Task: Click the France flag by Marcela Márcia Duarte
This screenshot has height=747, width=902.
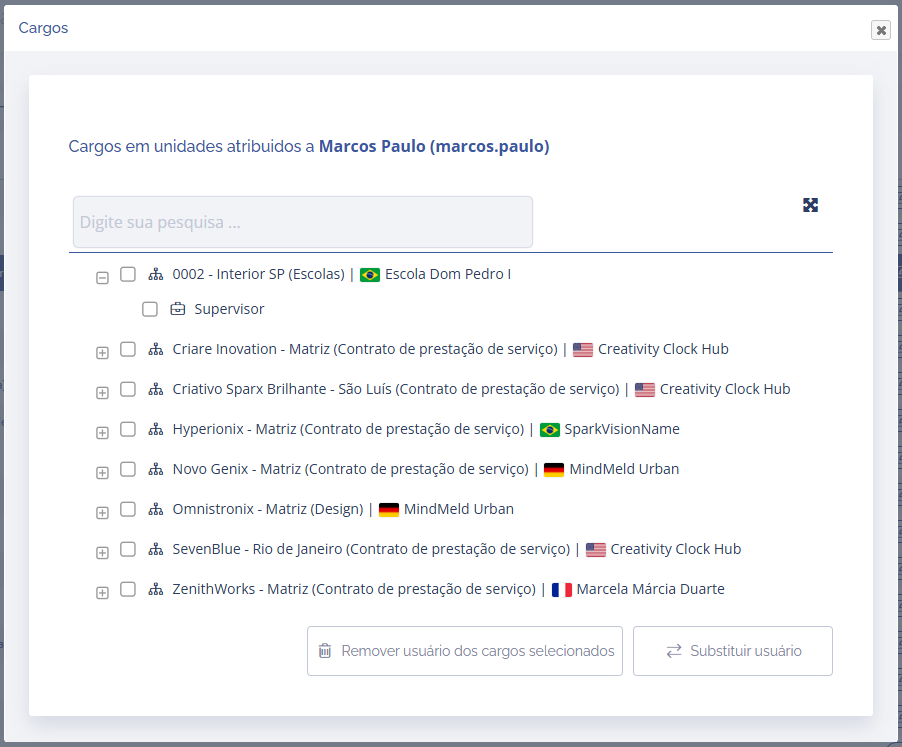Action: [561, 590]
